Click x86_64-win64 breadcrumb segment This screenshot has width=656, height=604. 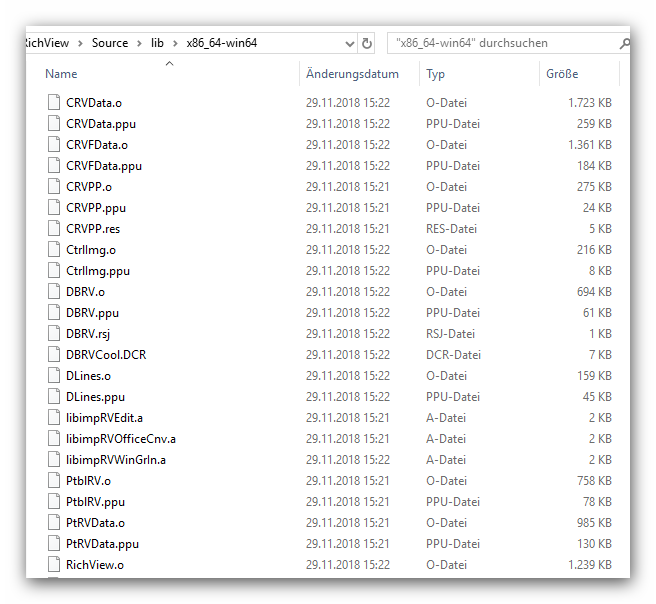point(222,43)
